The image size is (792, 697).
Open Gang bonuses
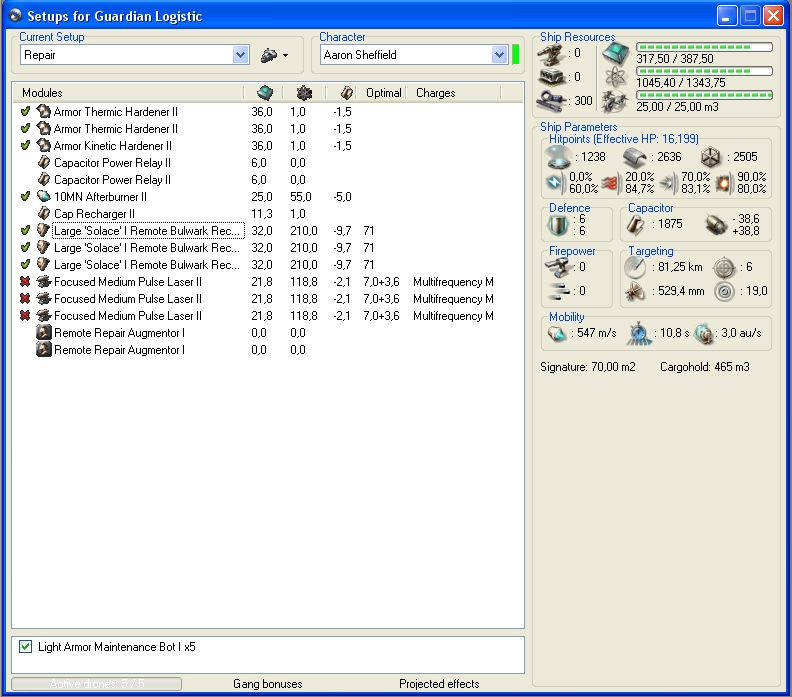tap(268, 684)
